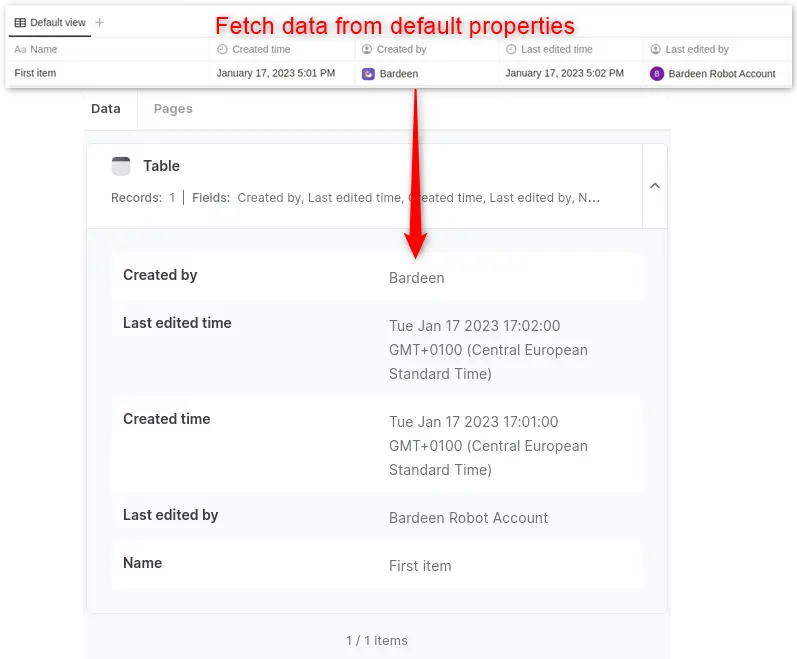Add a new view with the plus icon
797x659 pixels.
click(x=100, y=22)
